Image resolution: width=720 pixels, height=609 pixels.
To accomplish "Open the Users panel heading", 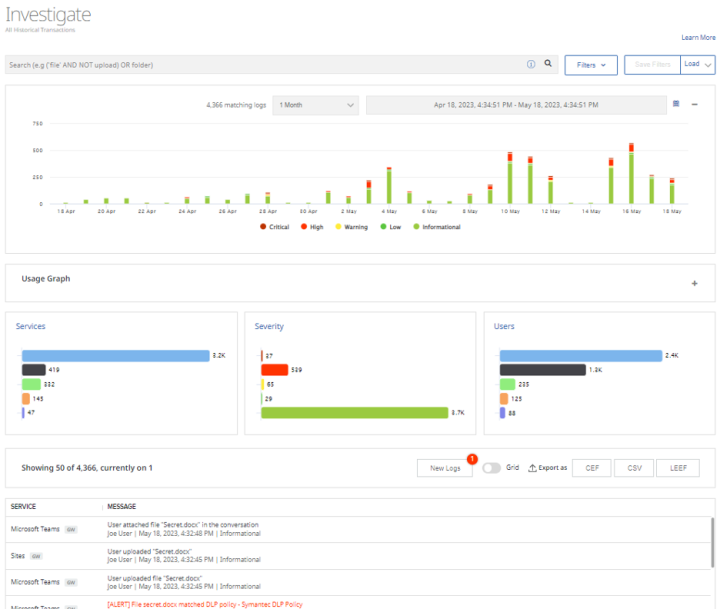I will [x=504, y=326].
